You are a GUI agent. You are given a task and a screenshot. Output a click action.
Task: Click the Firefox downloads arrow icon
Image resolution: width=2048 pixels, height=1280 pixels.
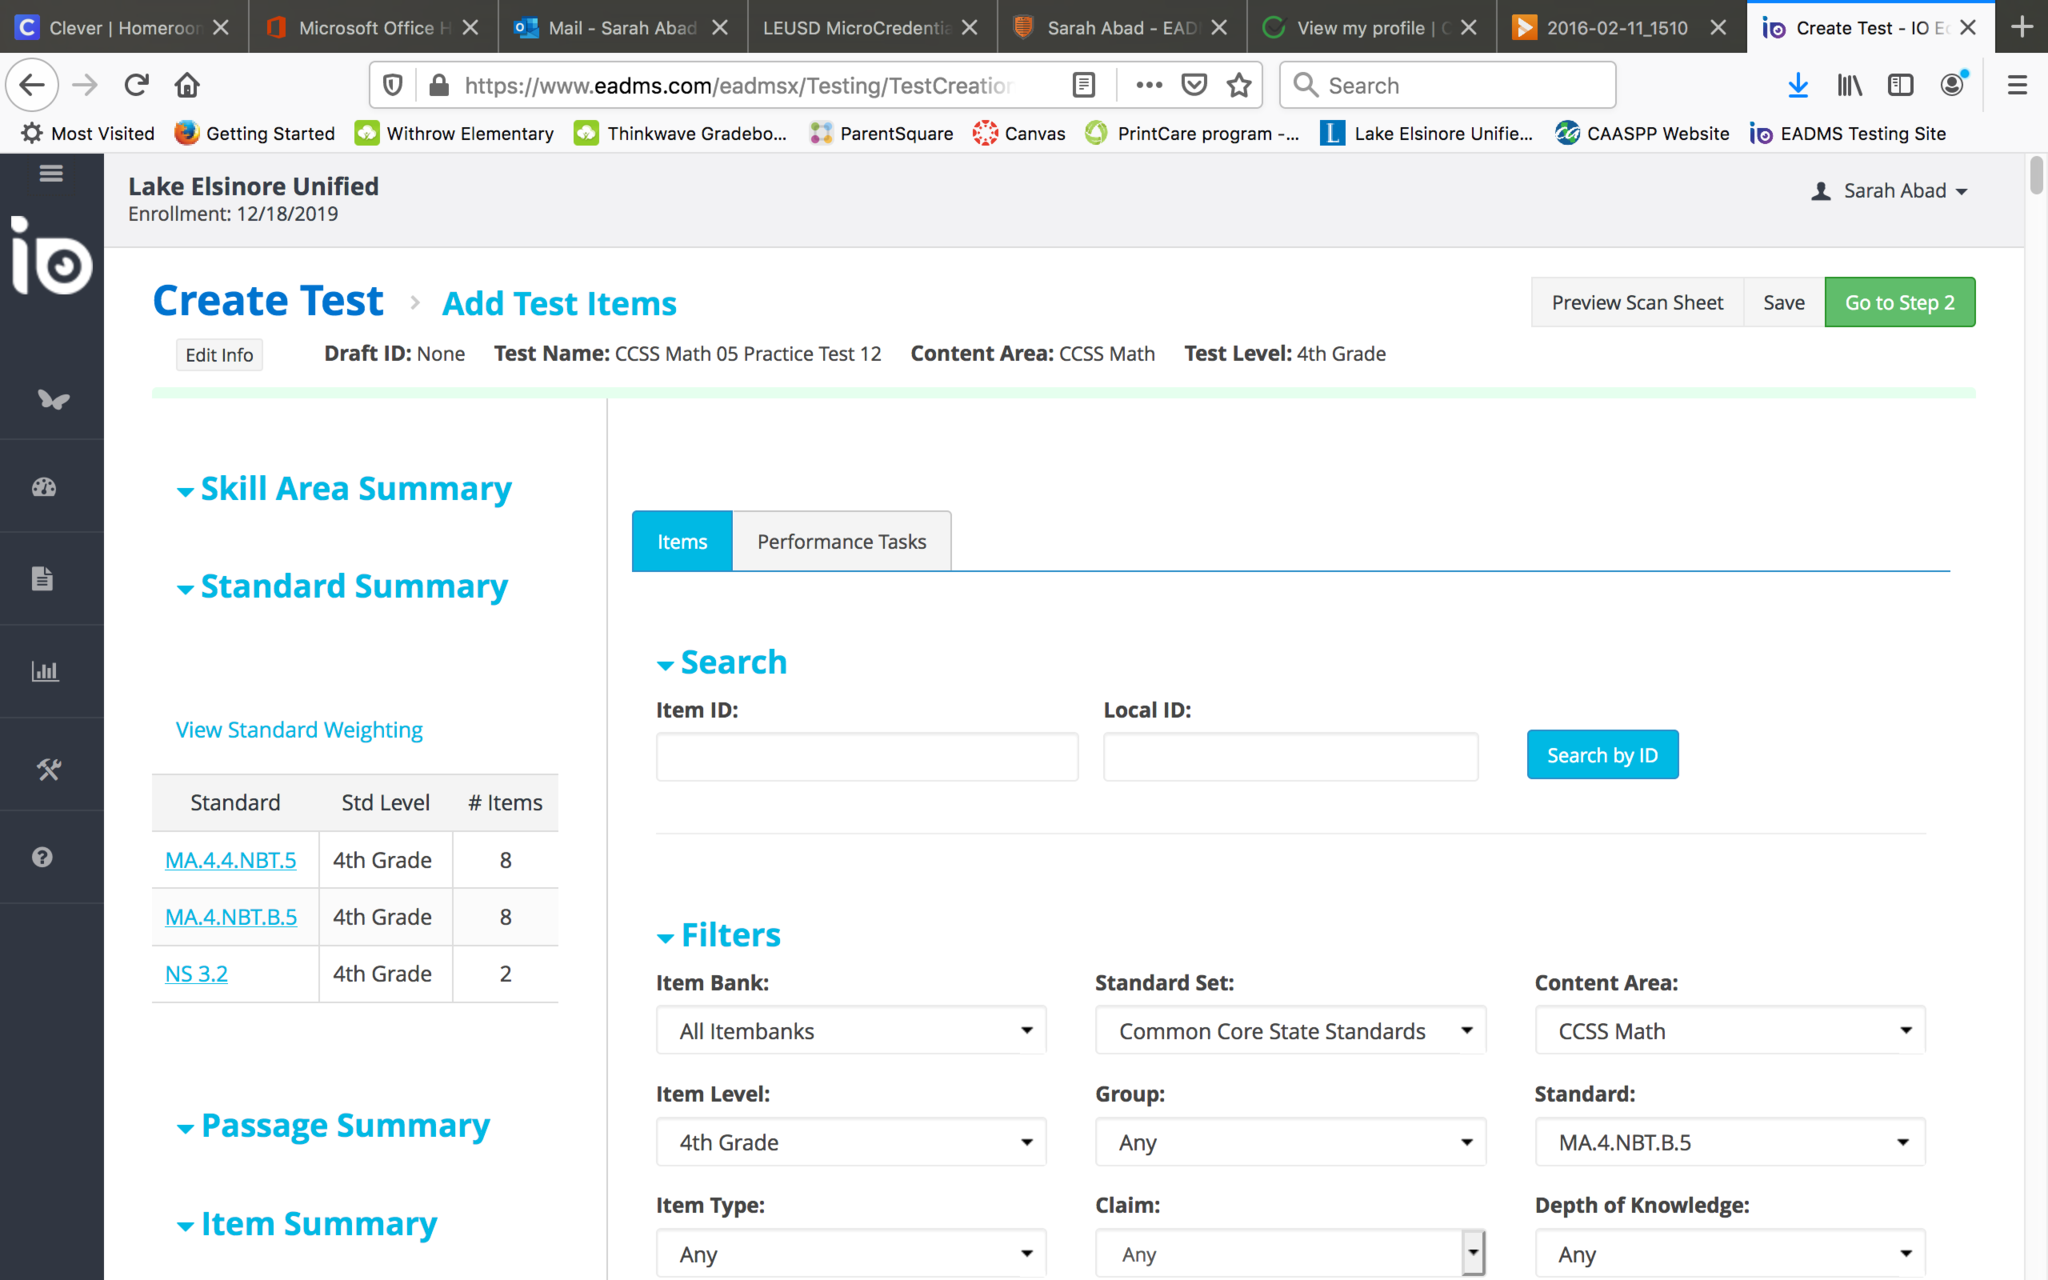[x=1797, y=85]
